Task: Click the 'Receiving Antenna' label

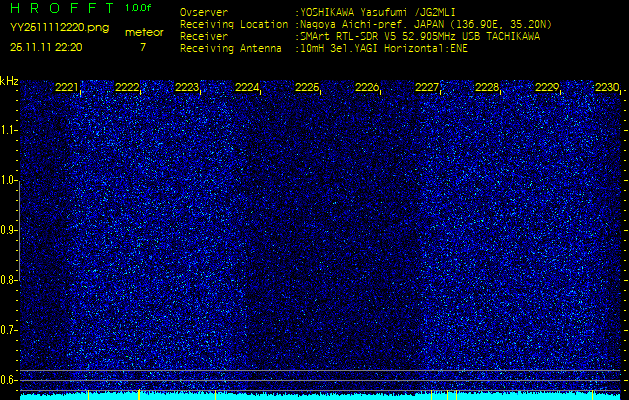Action: point(231,49)
